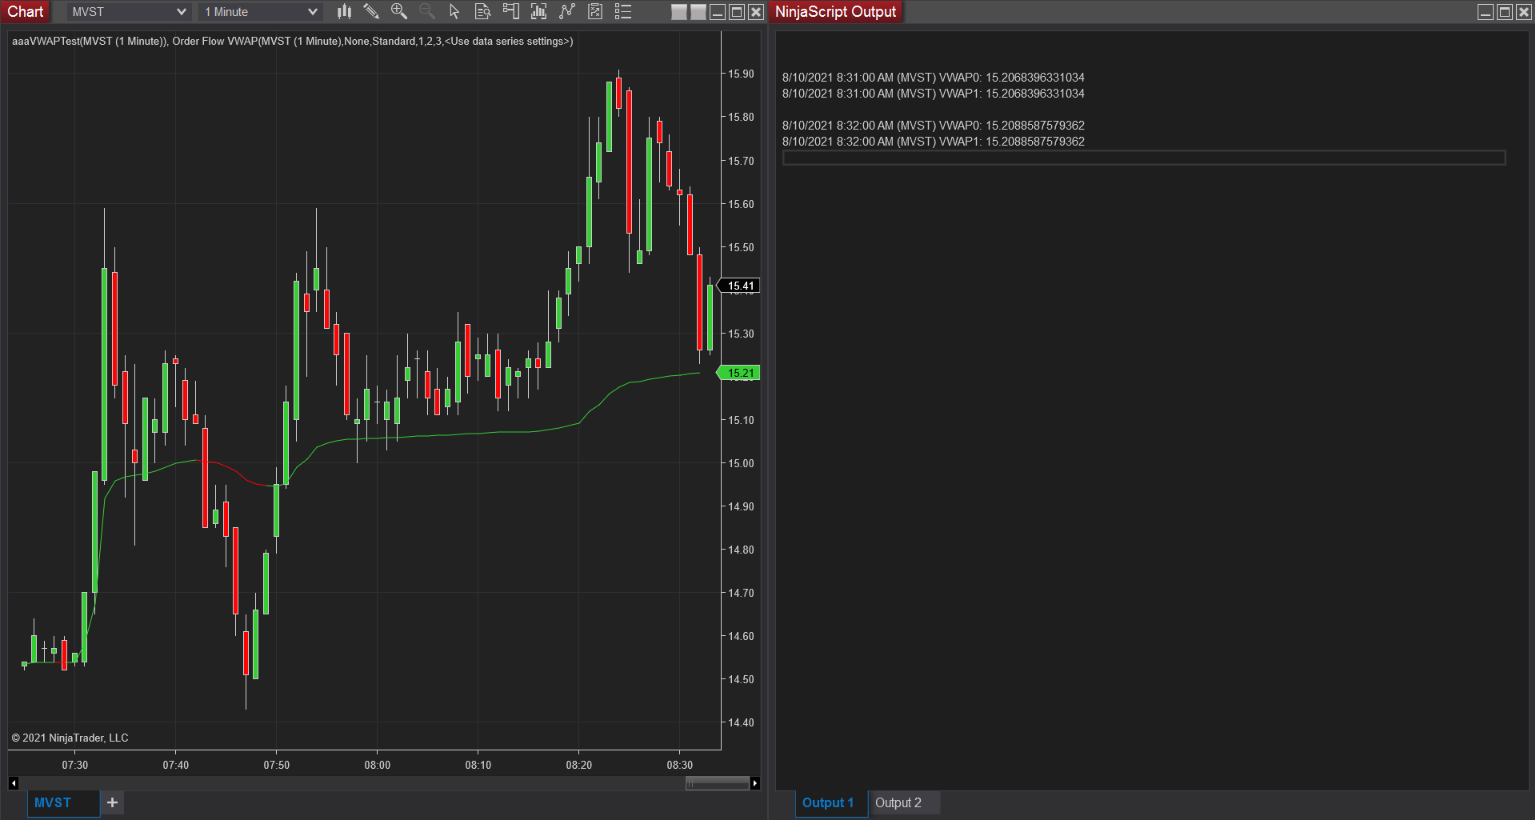Viewport: 1535px width, 820px height.
Task: Click the right arrow of chart scrollbar
Action: 755,783
